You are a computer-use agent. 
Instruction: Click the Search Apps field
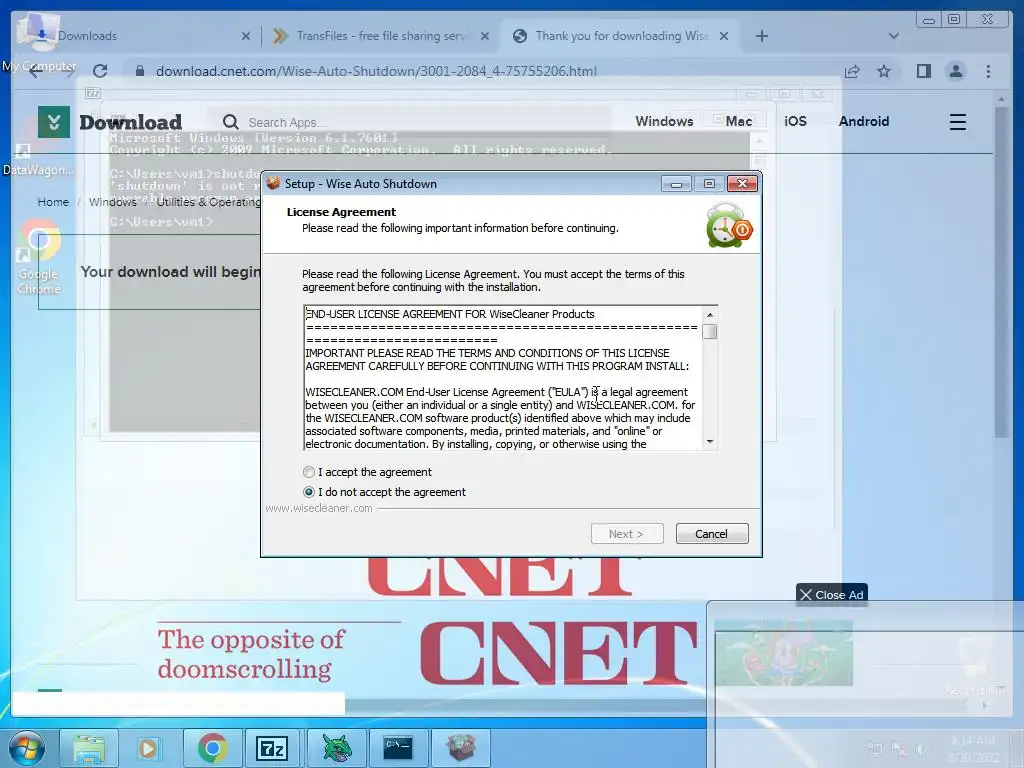(418, 122)
